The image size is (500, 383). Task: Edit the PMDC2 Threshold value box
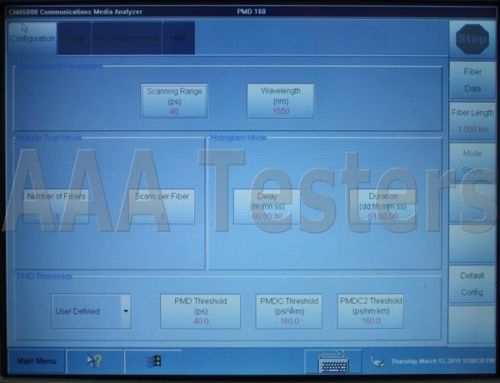tap(371, 311)
